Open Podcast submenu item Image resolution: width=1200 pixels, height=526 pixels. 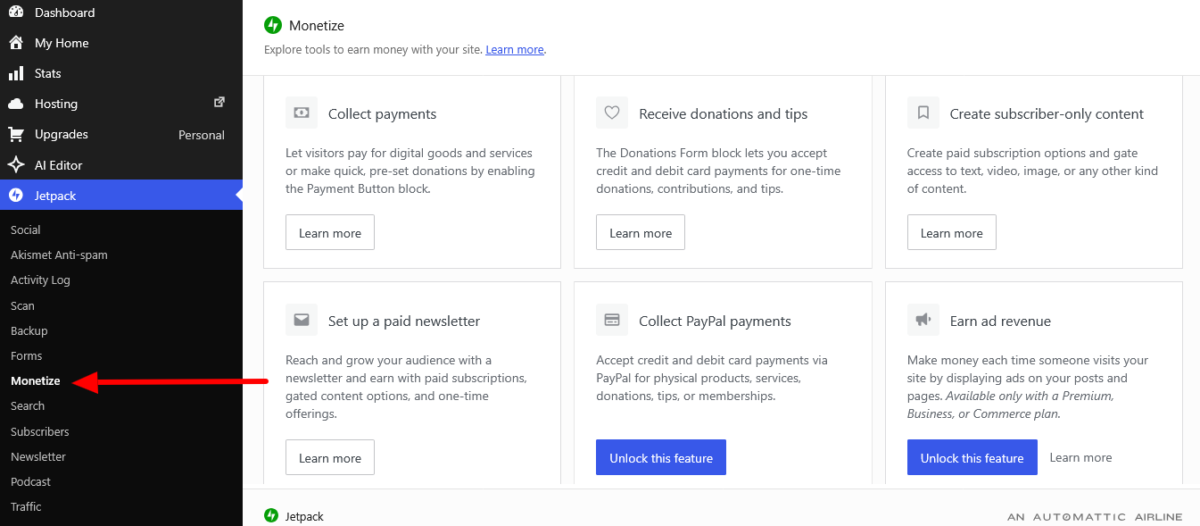(31, 482)
